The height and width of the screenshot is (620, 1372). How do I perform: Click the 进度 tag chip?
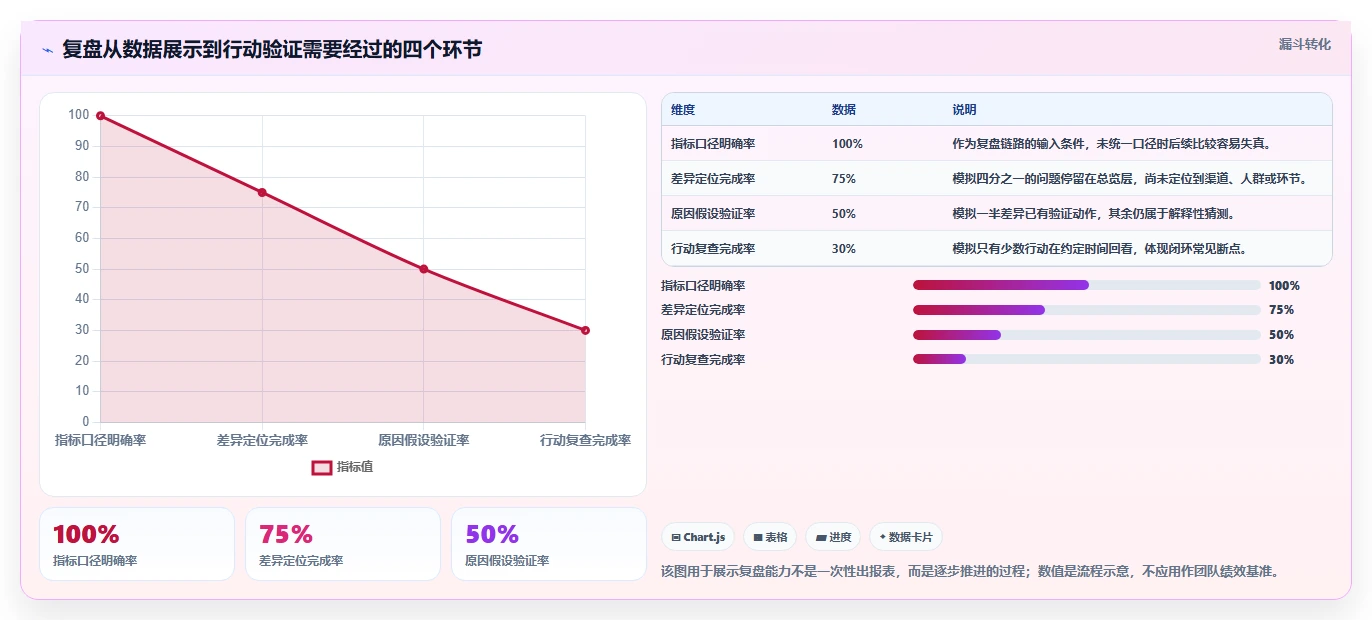click(833, 537)
